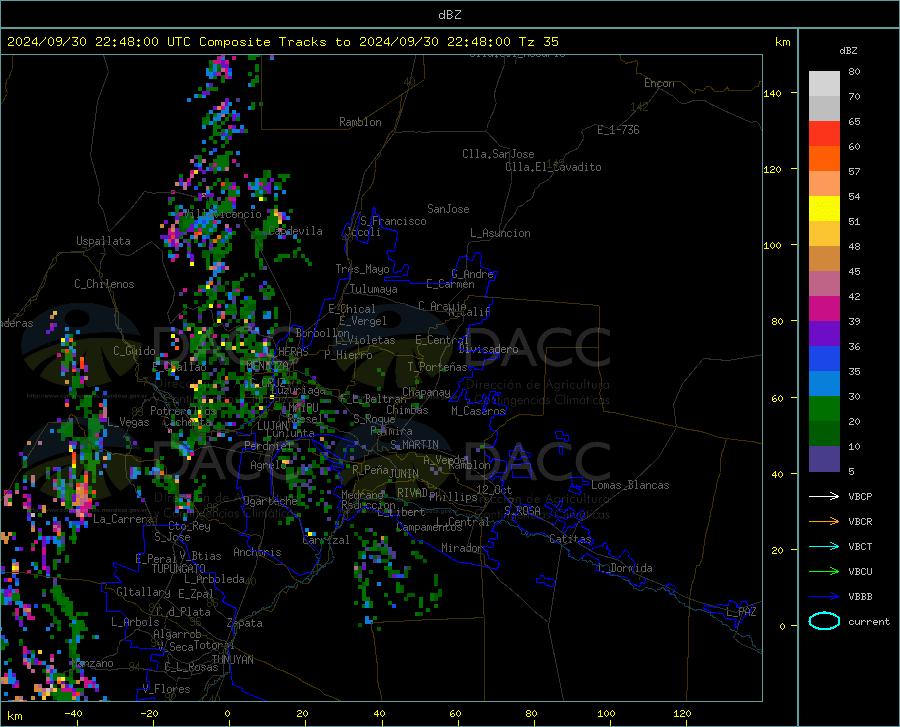
Task: Click the 'Chapanay' map label
Action: point(426,392)
